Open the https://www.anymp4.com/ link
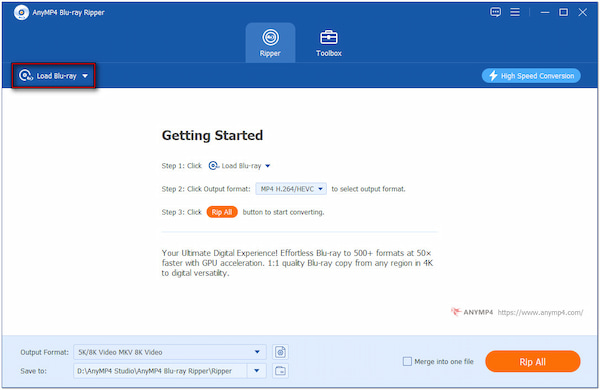This screenshot has height=390, width=600. tap(540, 312)
